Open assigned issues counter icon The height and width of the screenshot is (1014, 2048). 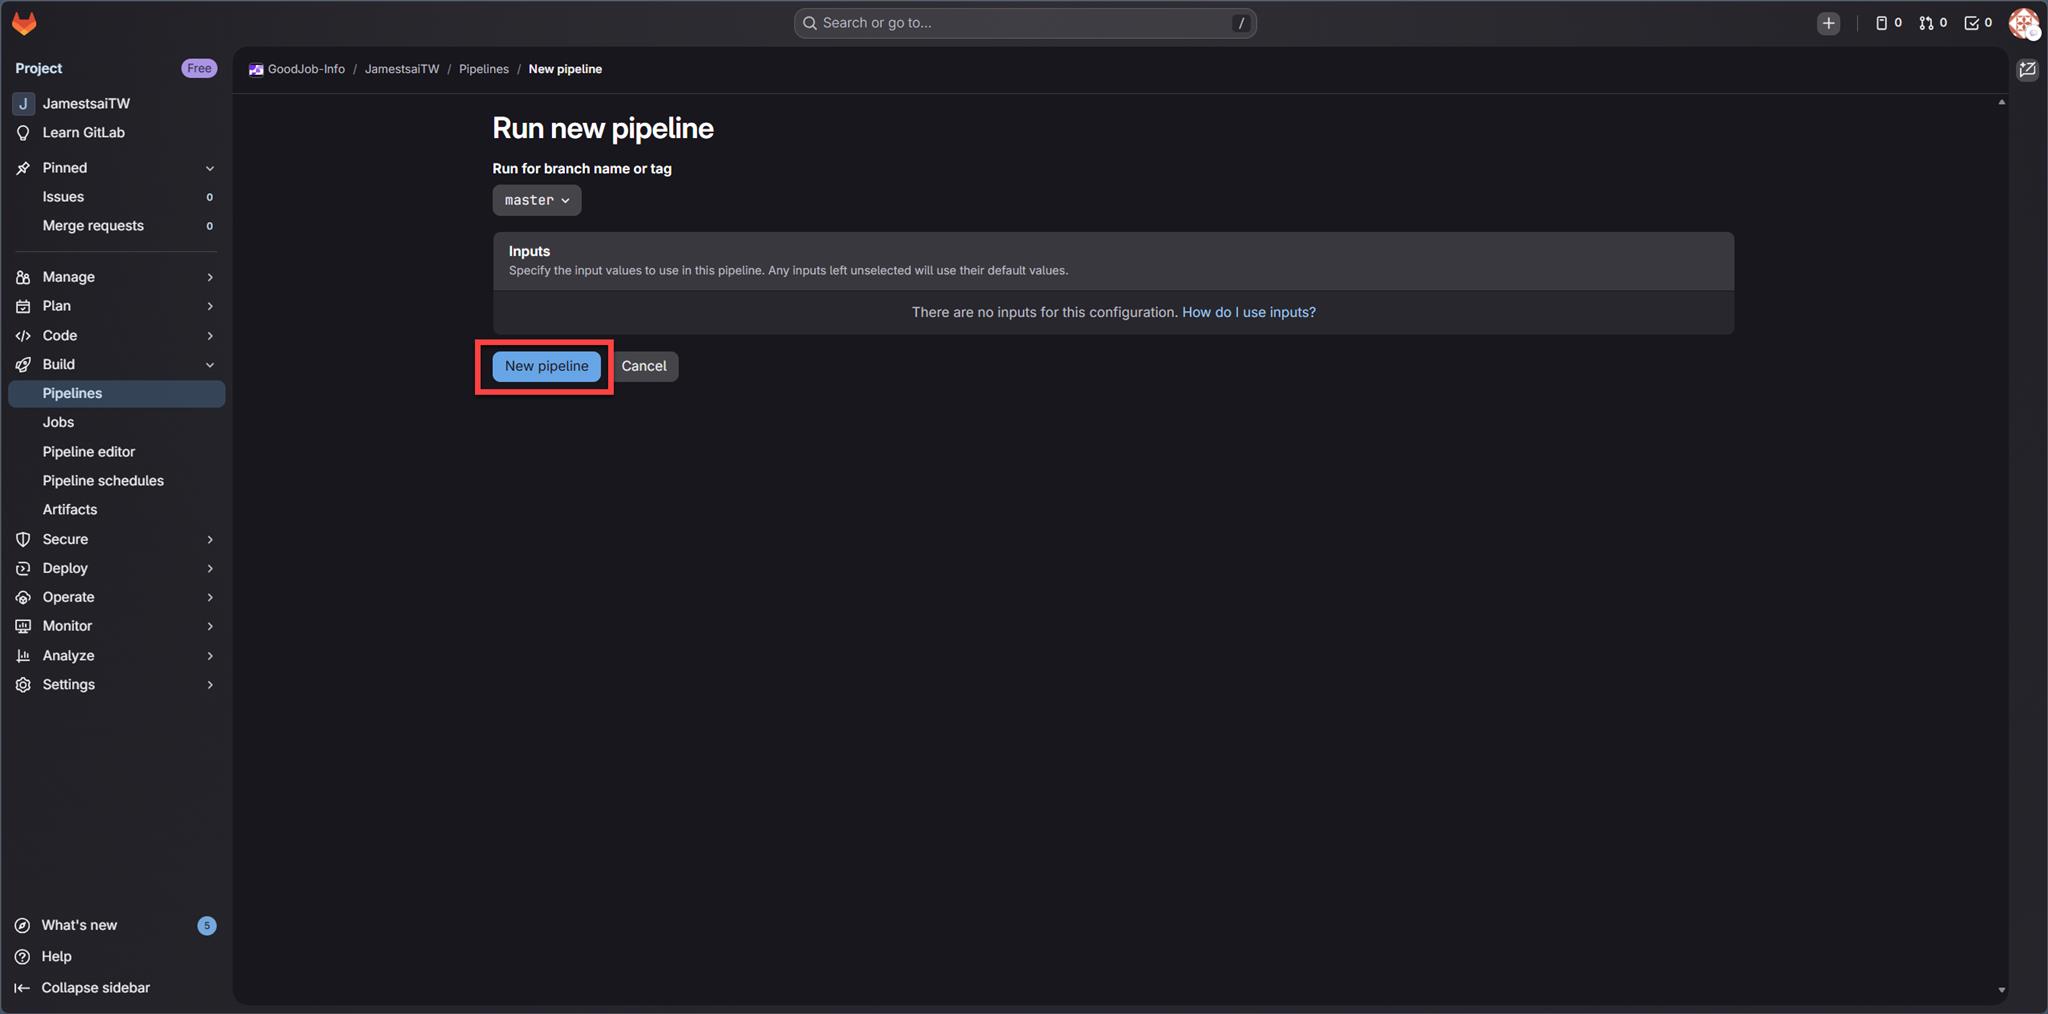point(1887,23)
